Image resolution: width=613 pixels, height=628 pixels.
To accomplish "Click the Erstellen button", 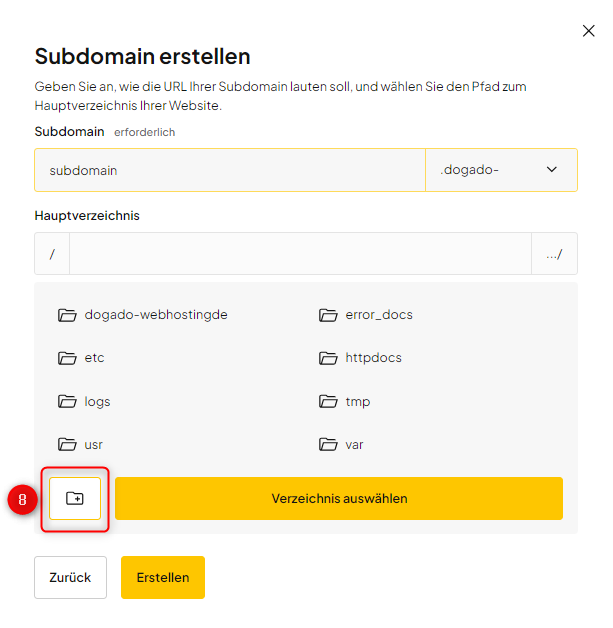I will click(162, 577).
